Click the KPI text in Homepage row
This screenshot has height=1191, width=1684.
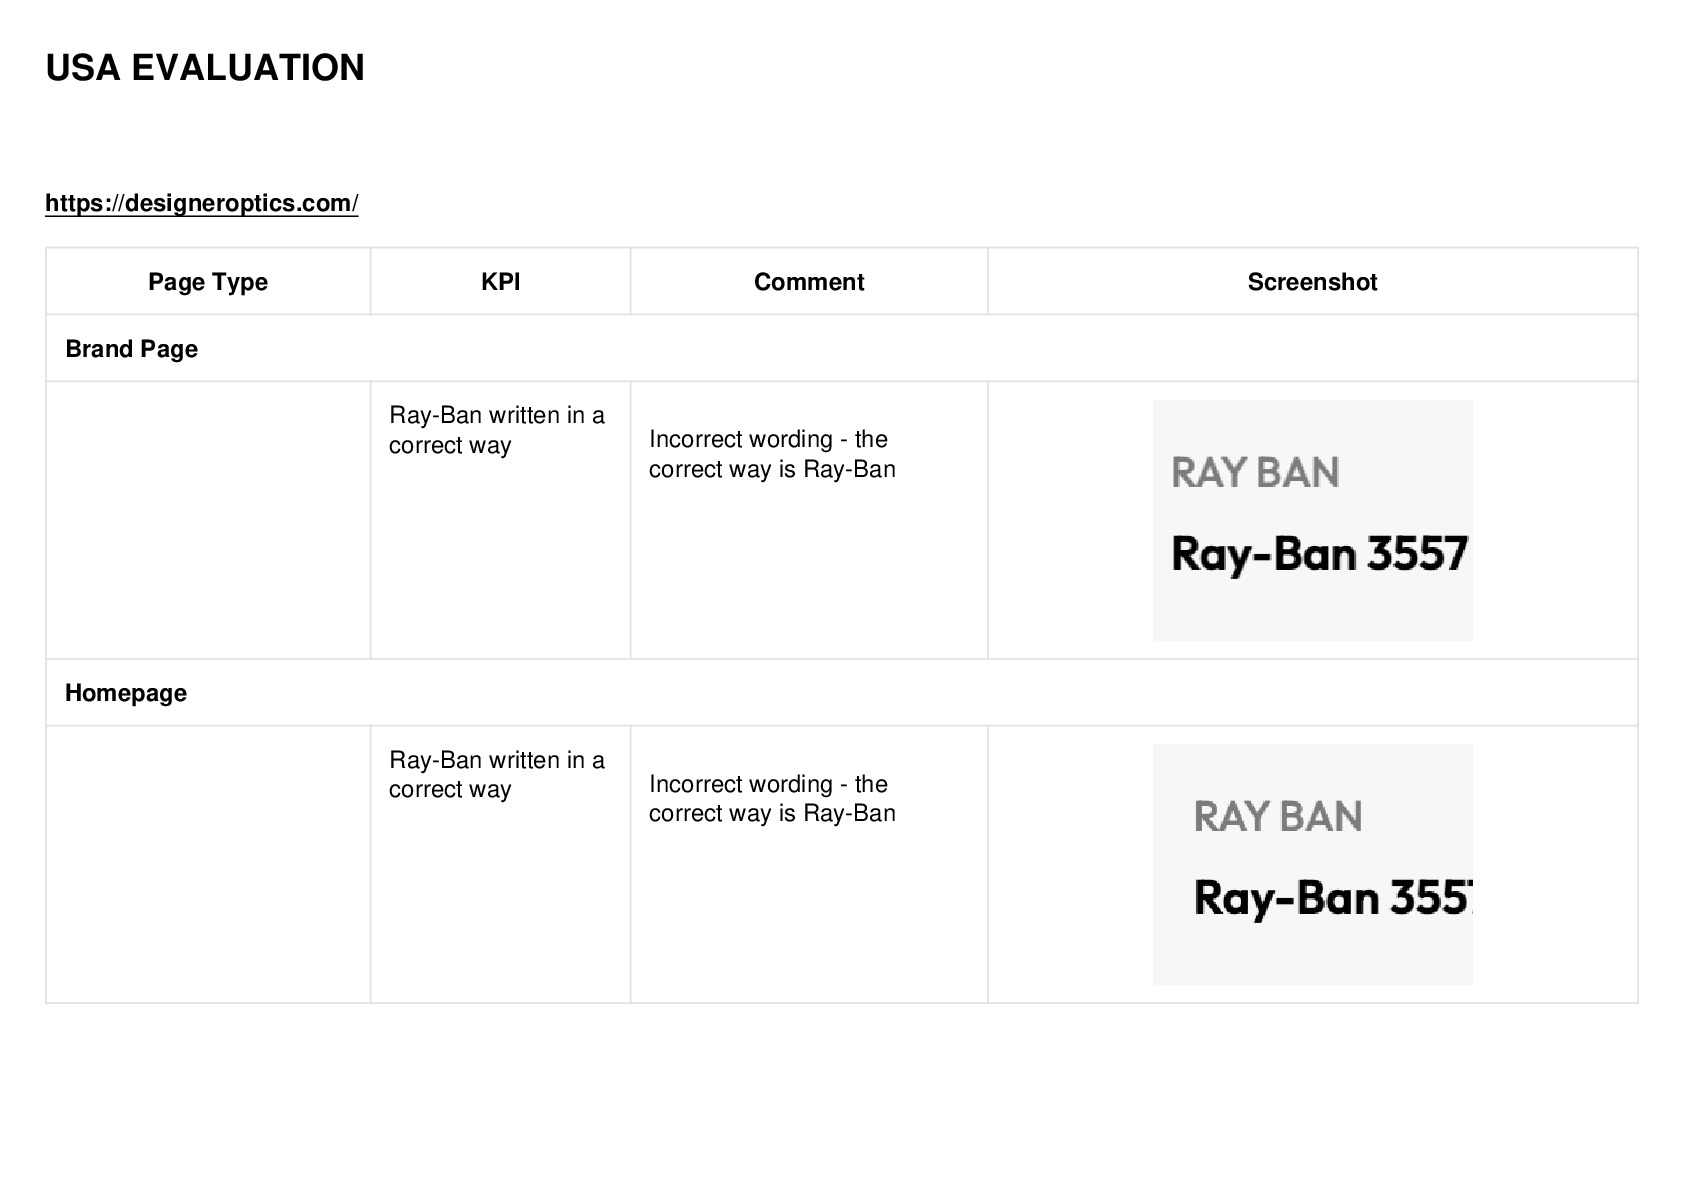tap(497, 774)
